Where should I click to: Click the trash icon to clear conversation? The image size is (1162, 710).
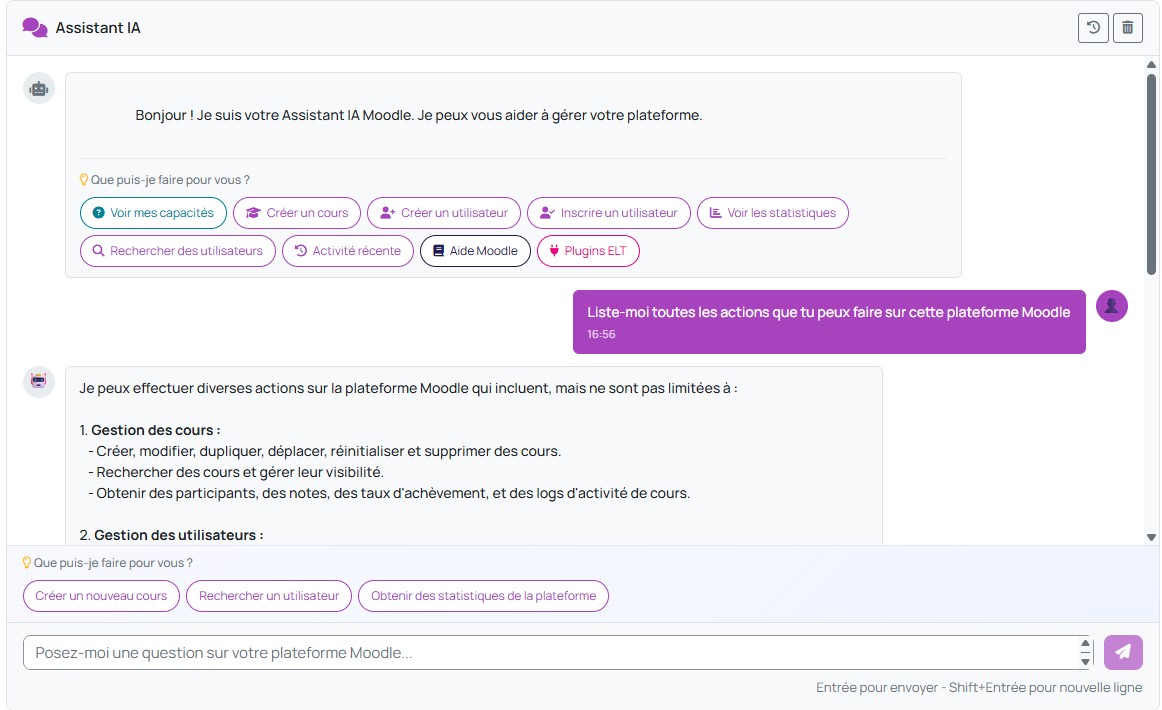tap(1127, 28)
